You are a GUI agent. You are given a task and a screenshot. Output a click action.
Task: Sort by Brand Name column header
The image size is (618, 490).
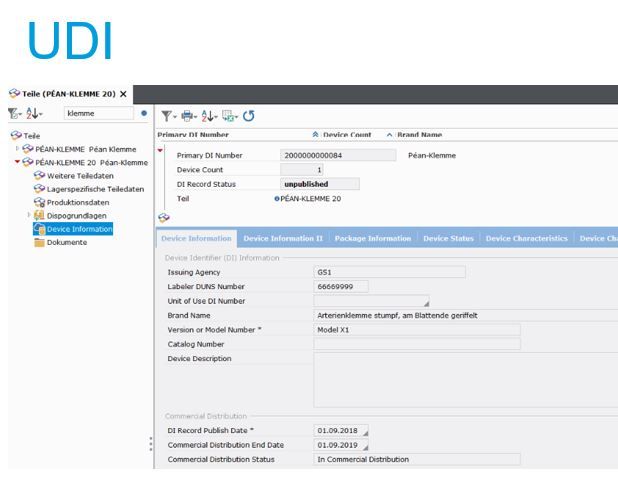[x=419, y=135]
